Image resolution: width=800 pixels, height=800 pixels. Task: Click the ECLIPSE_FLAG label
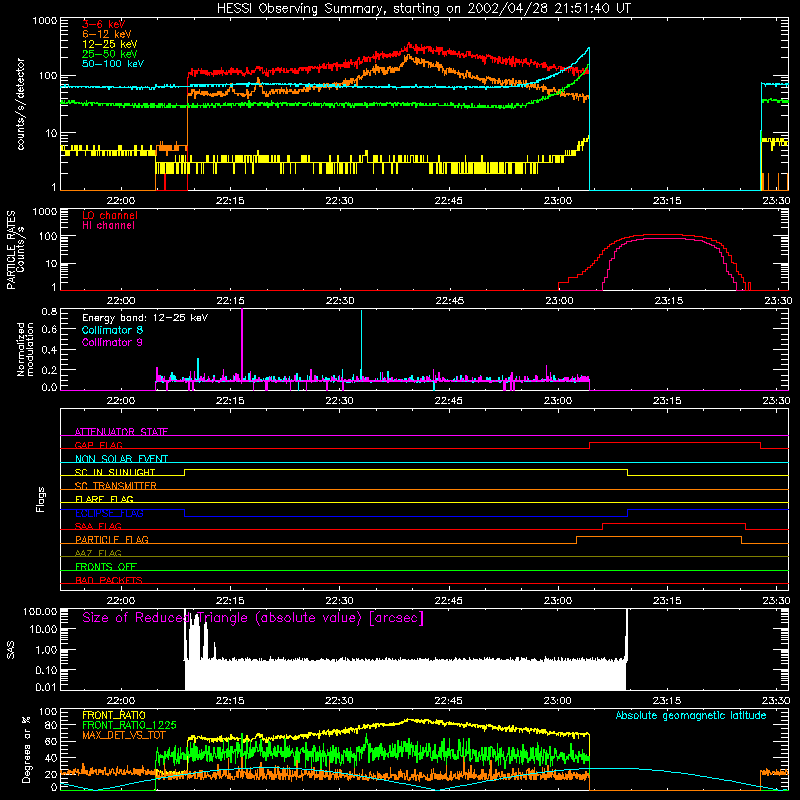click(109, 513)
